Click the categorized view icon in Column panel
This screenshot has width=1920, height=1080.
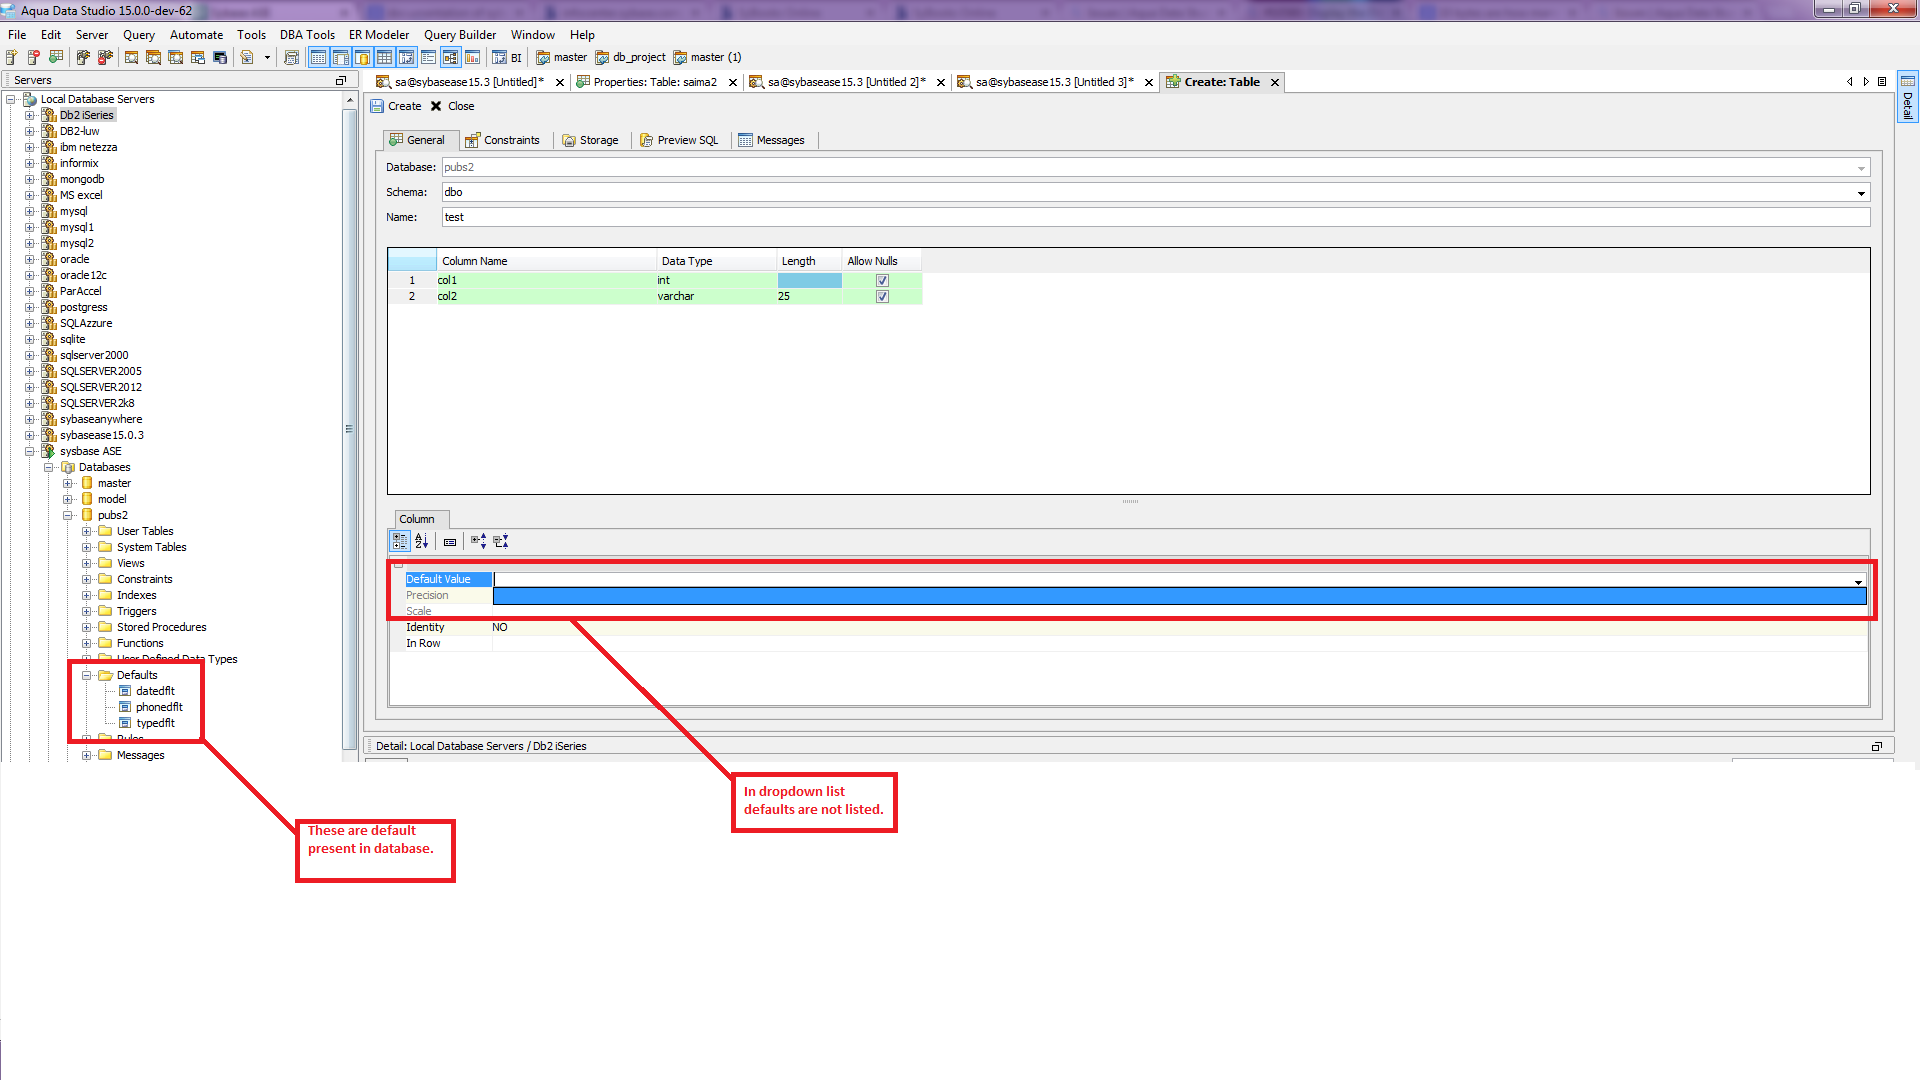(x=400, y=541)
